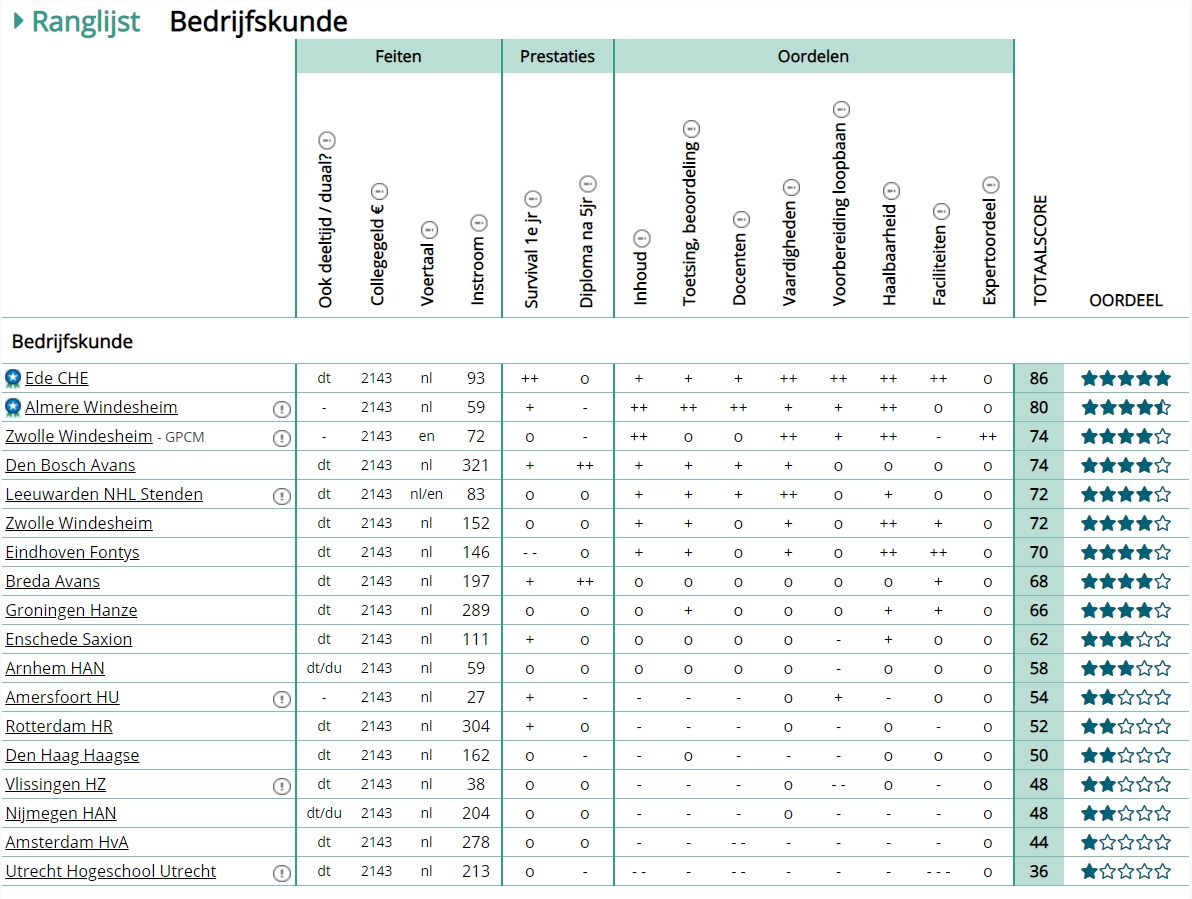Click the star rating for Utrecht Hogeschool Utrecht

[1126, 872]
